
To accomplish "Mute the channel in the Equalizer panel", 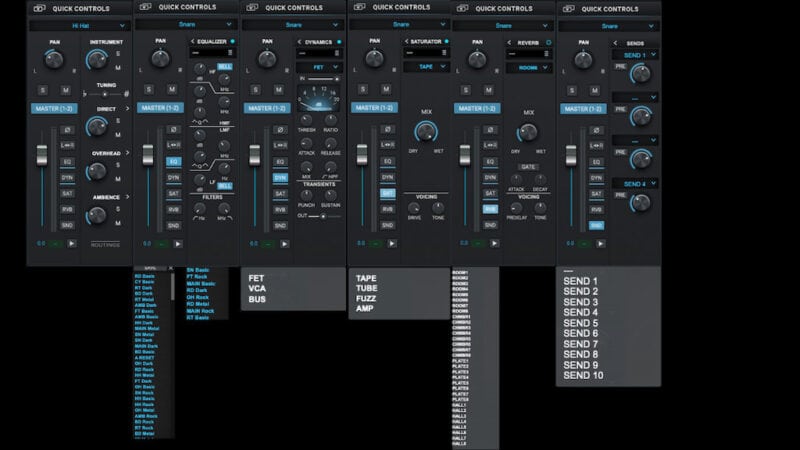I will (x=172, y=90).
